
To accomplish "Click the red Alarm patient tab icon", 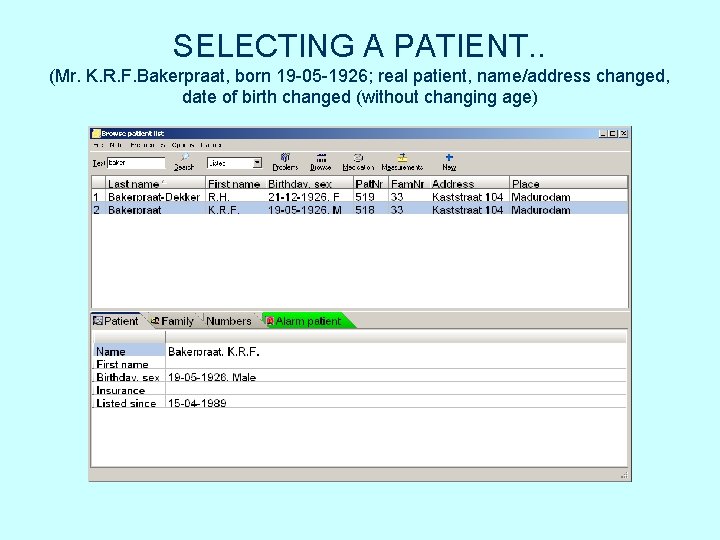I will (270, 321).
